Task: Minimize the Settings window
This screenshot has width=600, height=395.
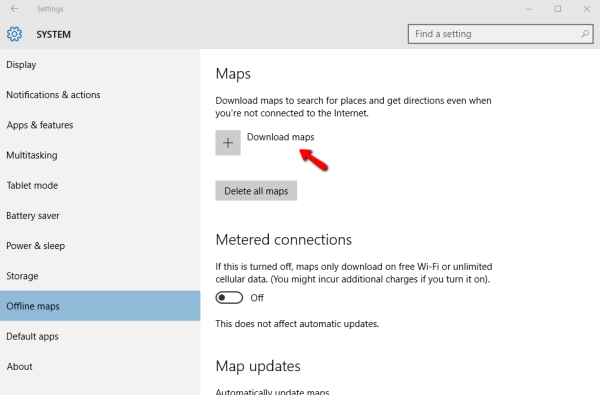Action: (529, 9)
